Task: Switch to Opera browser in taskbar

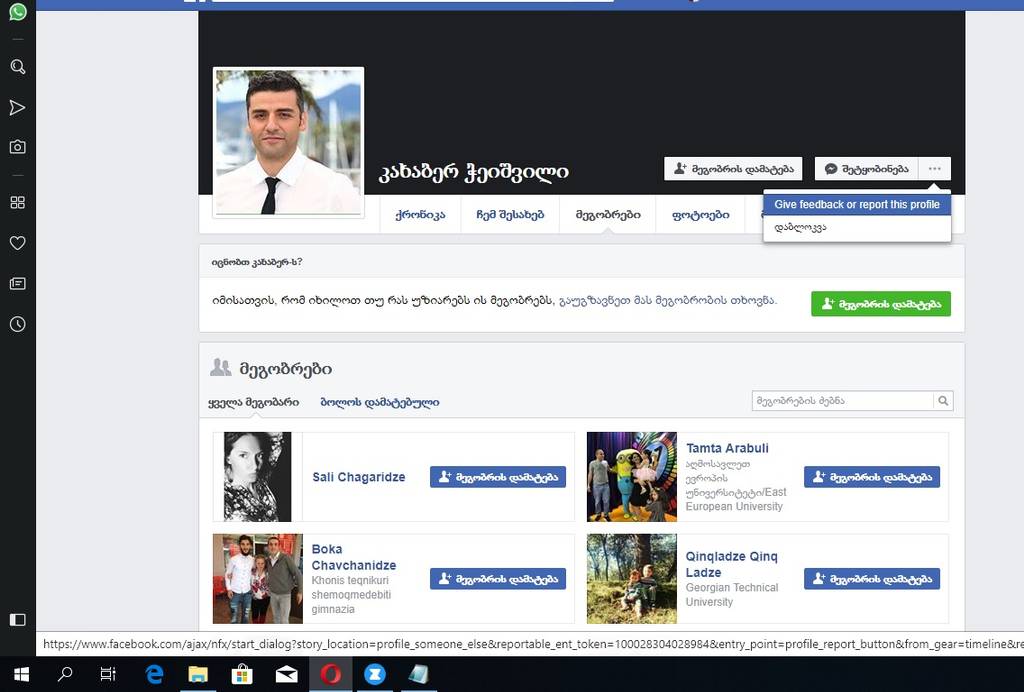Action: [x=330, y=674]
